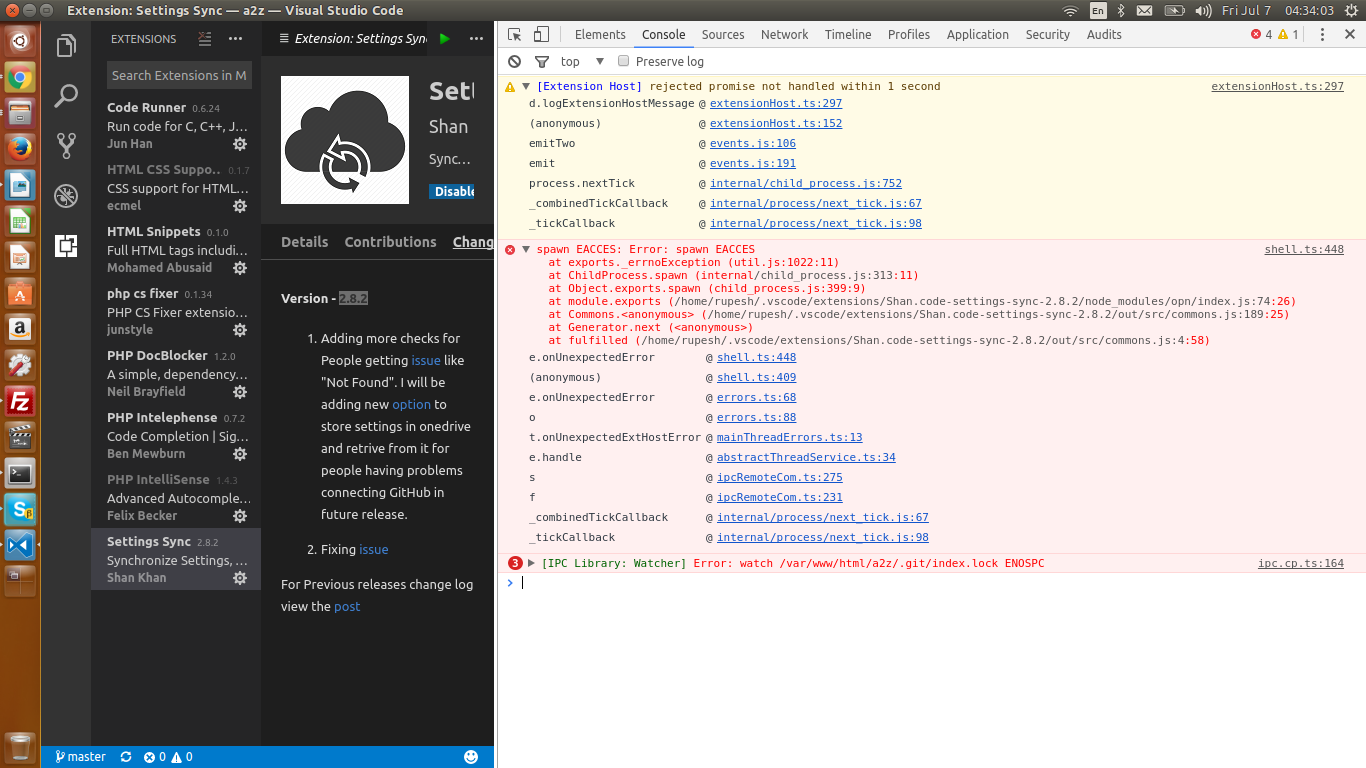Open Google Chrome from the launcher
The height and width of the screenshot is (768, 1366).
pyautogui.click(x=20, y=77)
